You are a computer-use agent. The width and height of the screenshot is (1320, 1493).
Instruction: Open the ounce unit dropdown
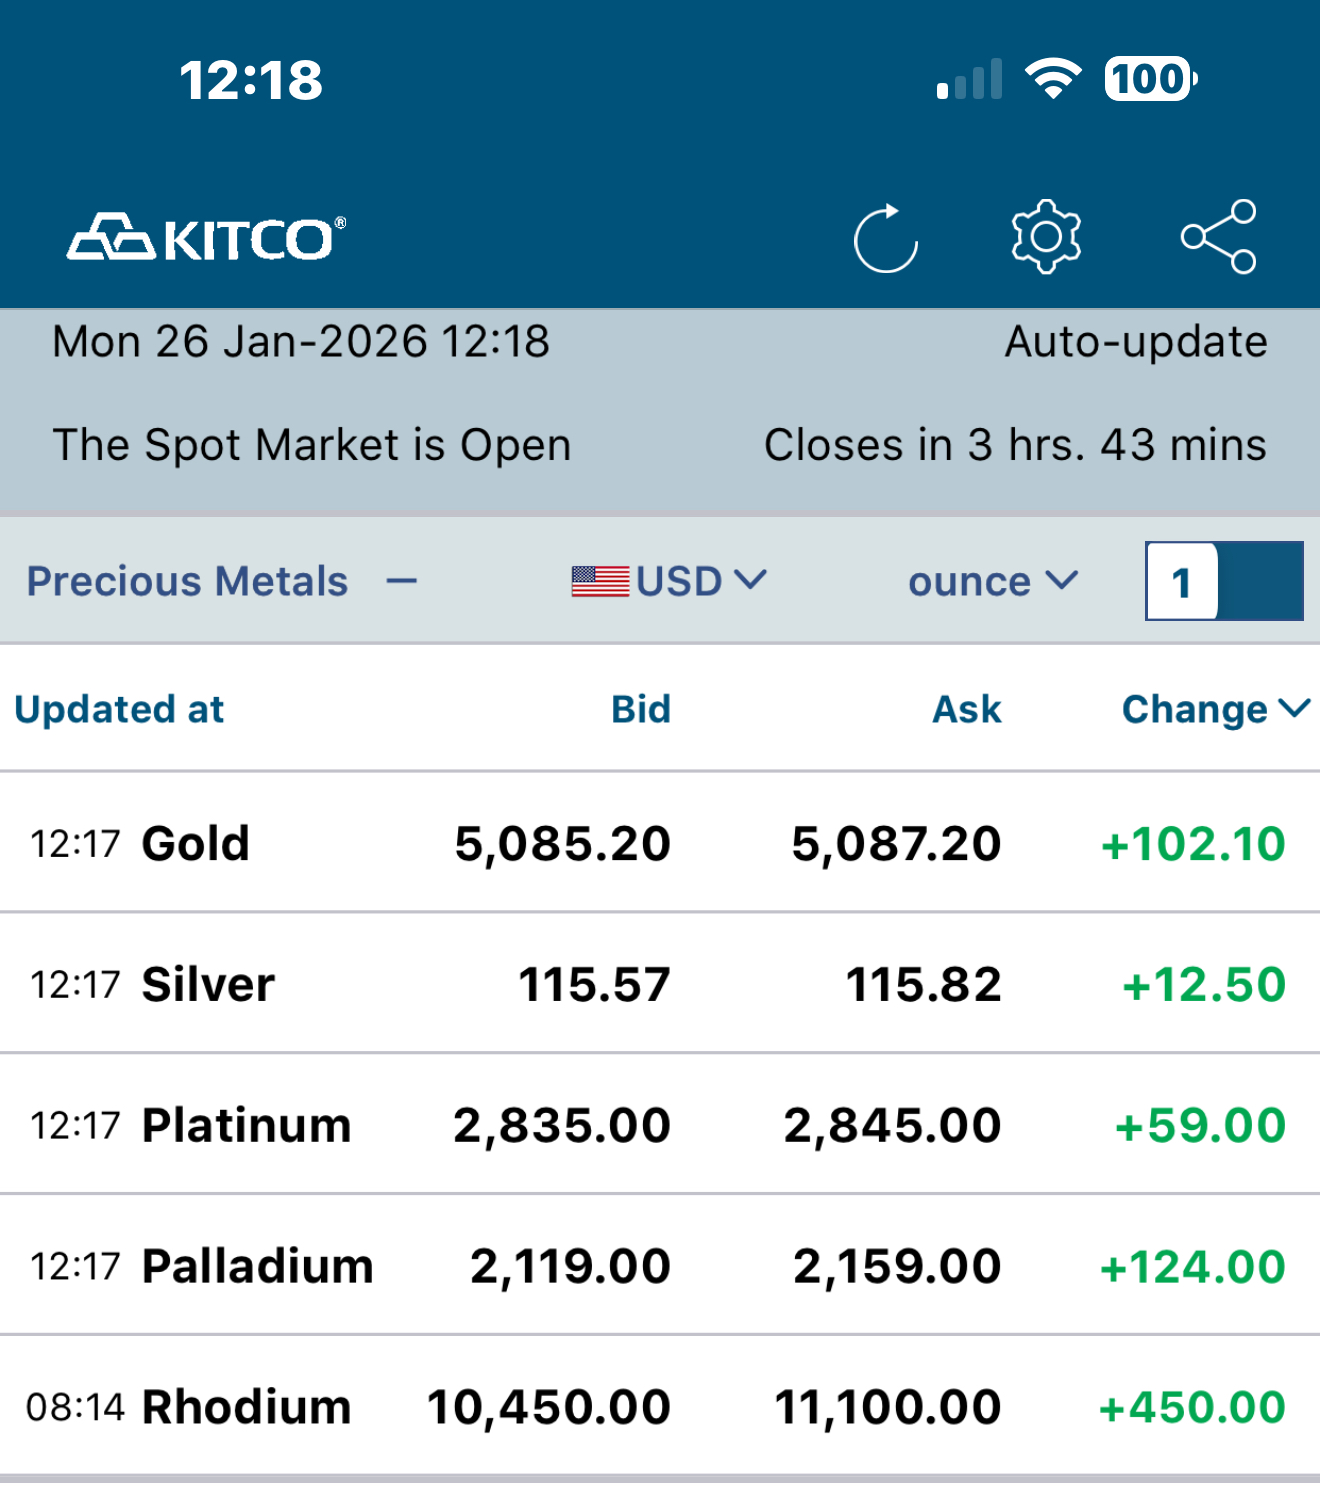[x=992, y=581]
